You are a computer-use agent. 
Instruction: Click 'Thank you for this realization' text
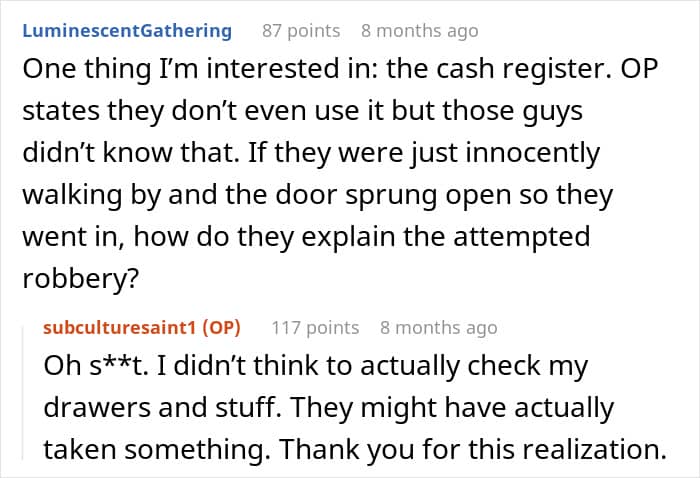469,449
